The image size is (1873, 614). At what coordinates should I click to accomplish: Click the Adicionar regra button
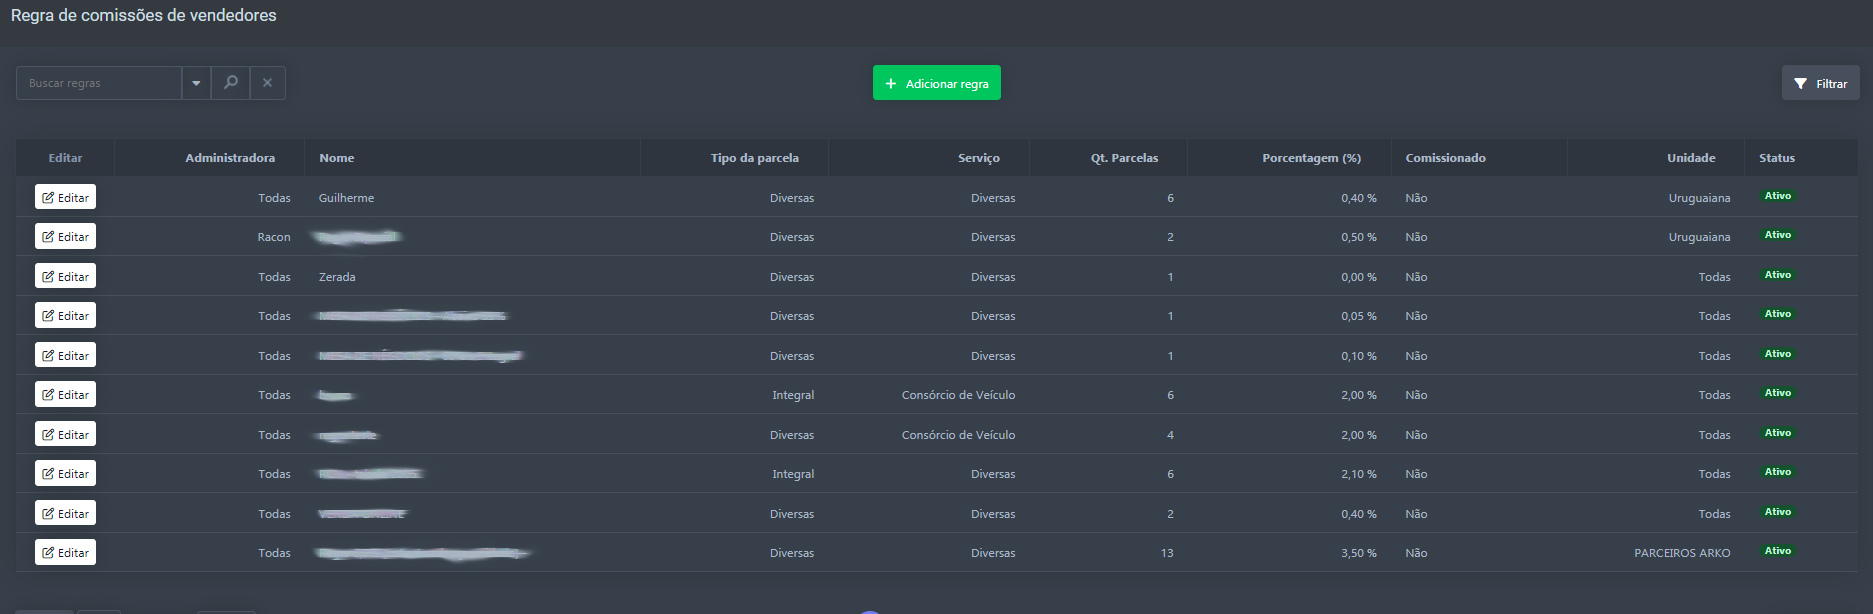936,83
